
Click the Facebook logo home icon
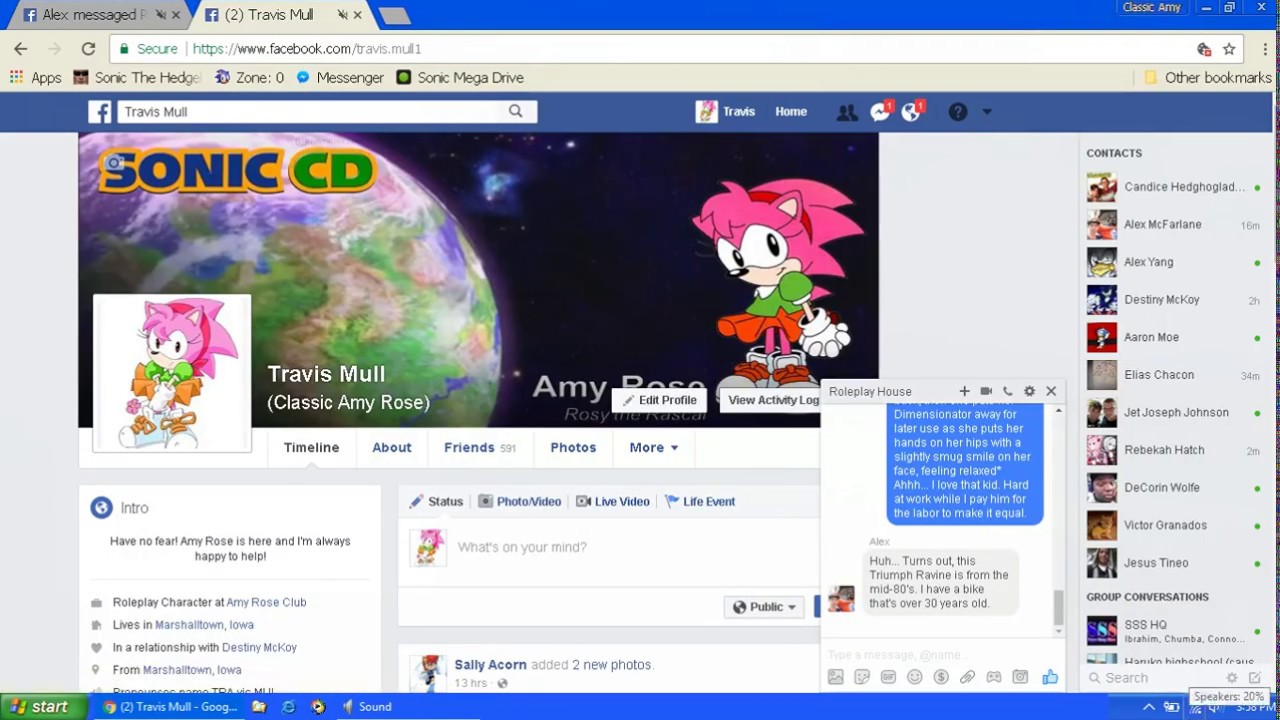pos(99,112)
